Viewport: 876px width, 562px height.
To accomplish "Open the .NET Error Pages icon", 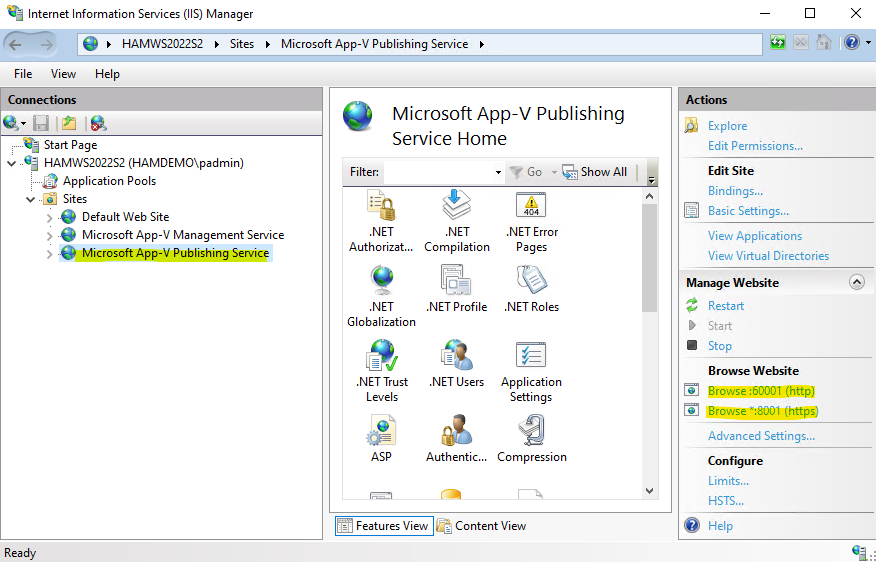I will [x=531, y=206].
